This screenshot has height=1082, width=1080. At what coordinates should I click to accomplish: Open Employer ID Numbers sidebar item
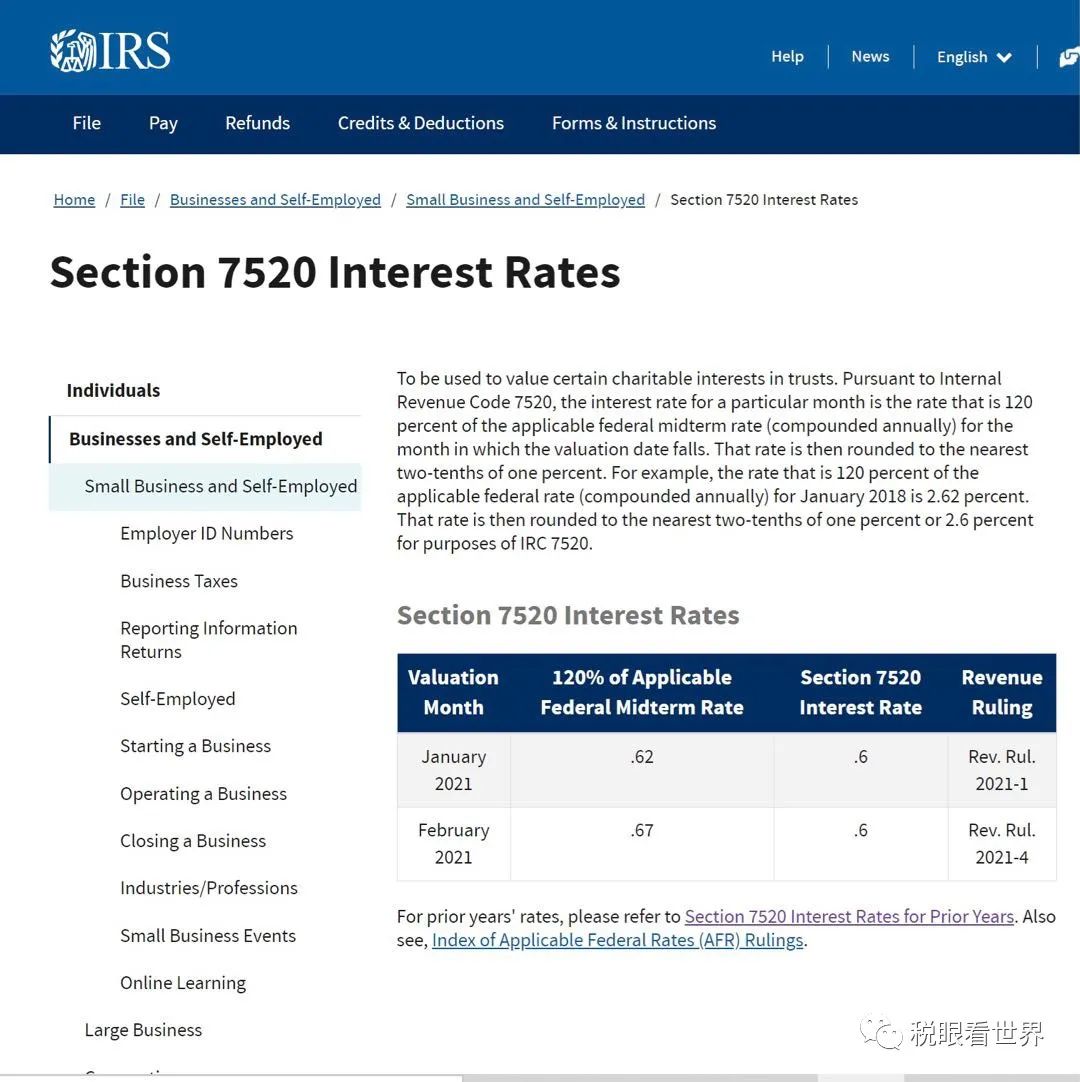pyautogui.click(x=206, y=533)
